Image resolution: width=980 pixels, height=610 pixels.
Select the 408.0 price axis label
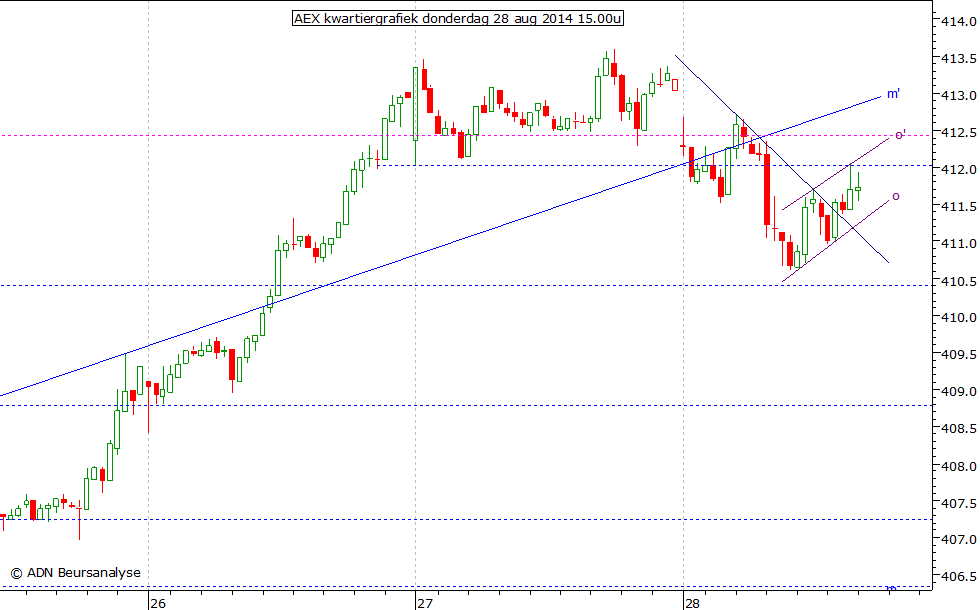[x=959, y=466]
